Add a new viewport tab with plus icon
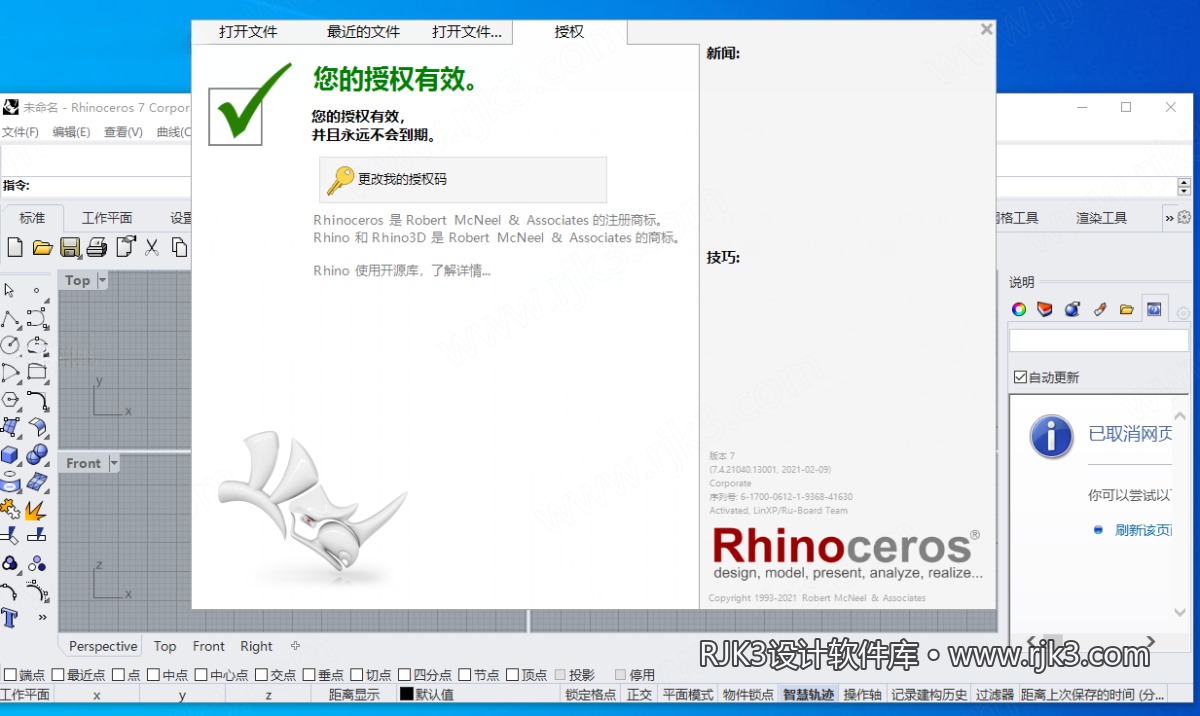The width and height of the screenshot is (1200, 716). coord(295,646)
